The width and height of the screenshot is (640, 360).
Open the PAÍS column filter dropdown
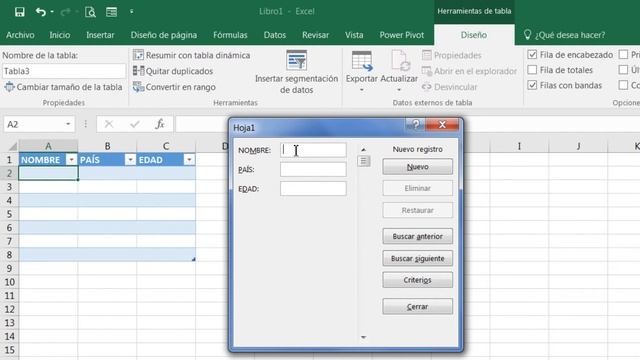pyautogui.click(x=130, y=160)
